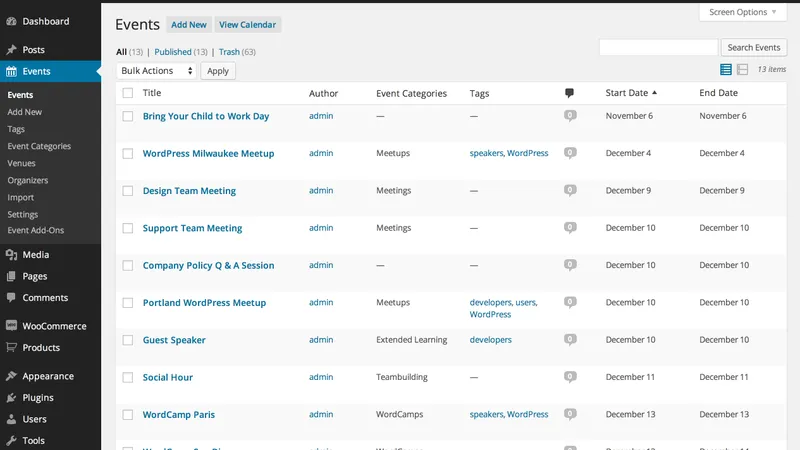Toggle the select-all checkbox in header

128,93
